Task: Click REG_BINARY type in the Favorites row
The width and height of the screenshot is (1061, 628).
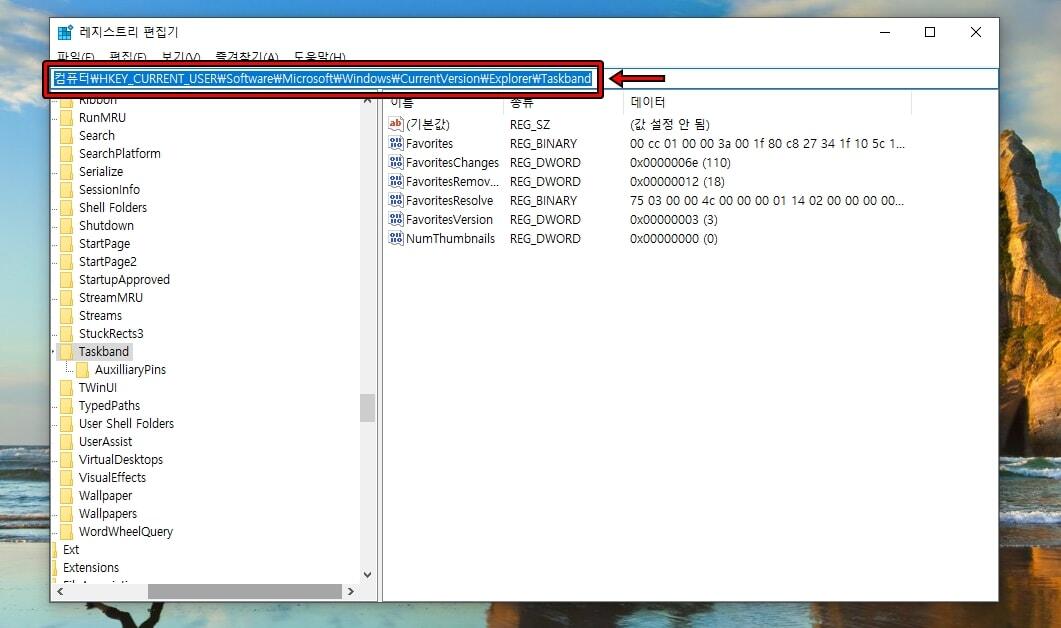Action: tap(543, 143)
